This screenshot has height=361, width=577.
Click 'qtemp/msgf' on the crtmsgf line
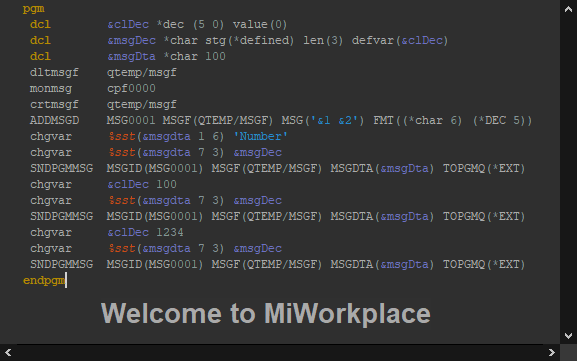[142, 105]
